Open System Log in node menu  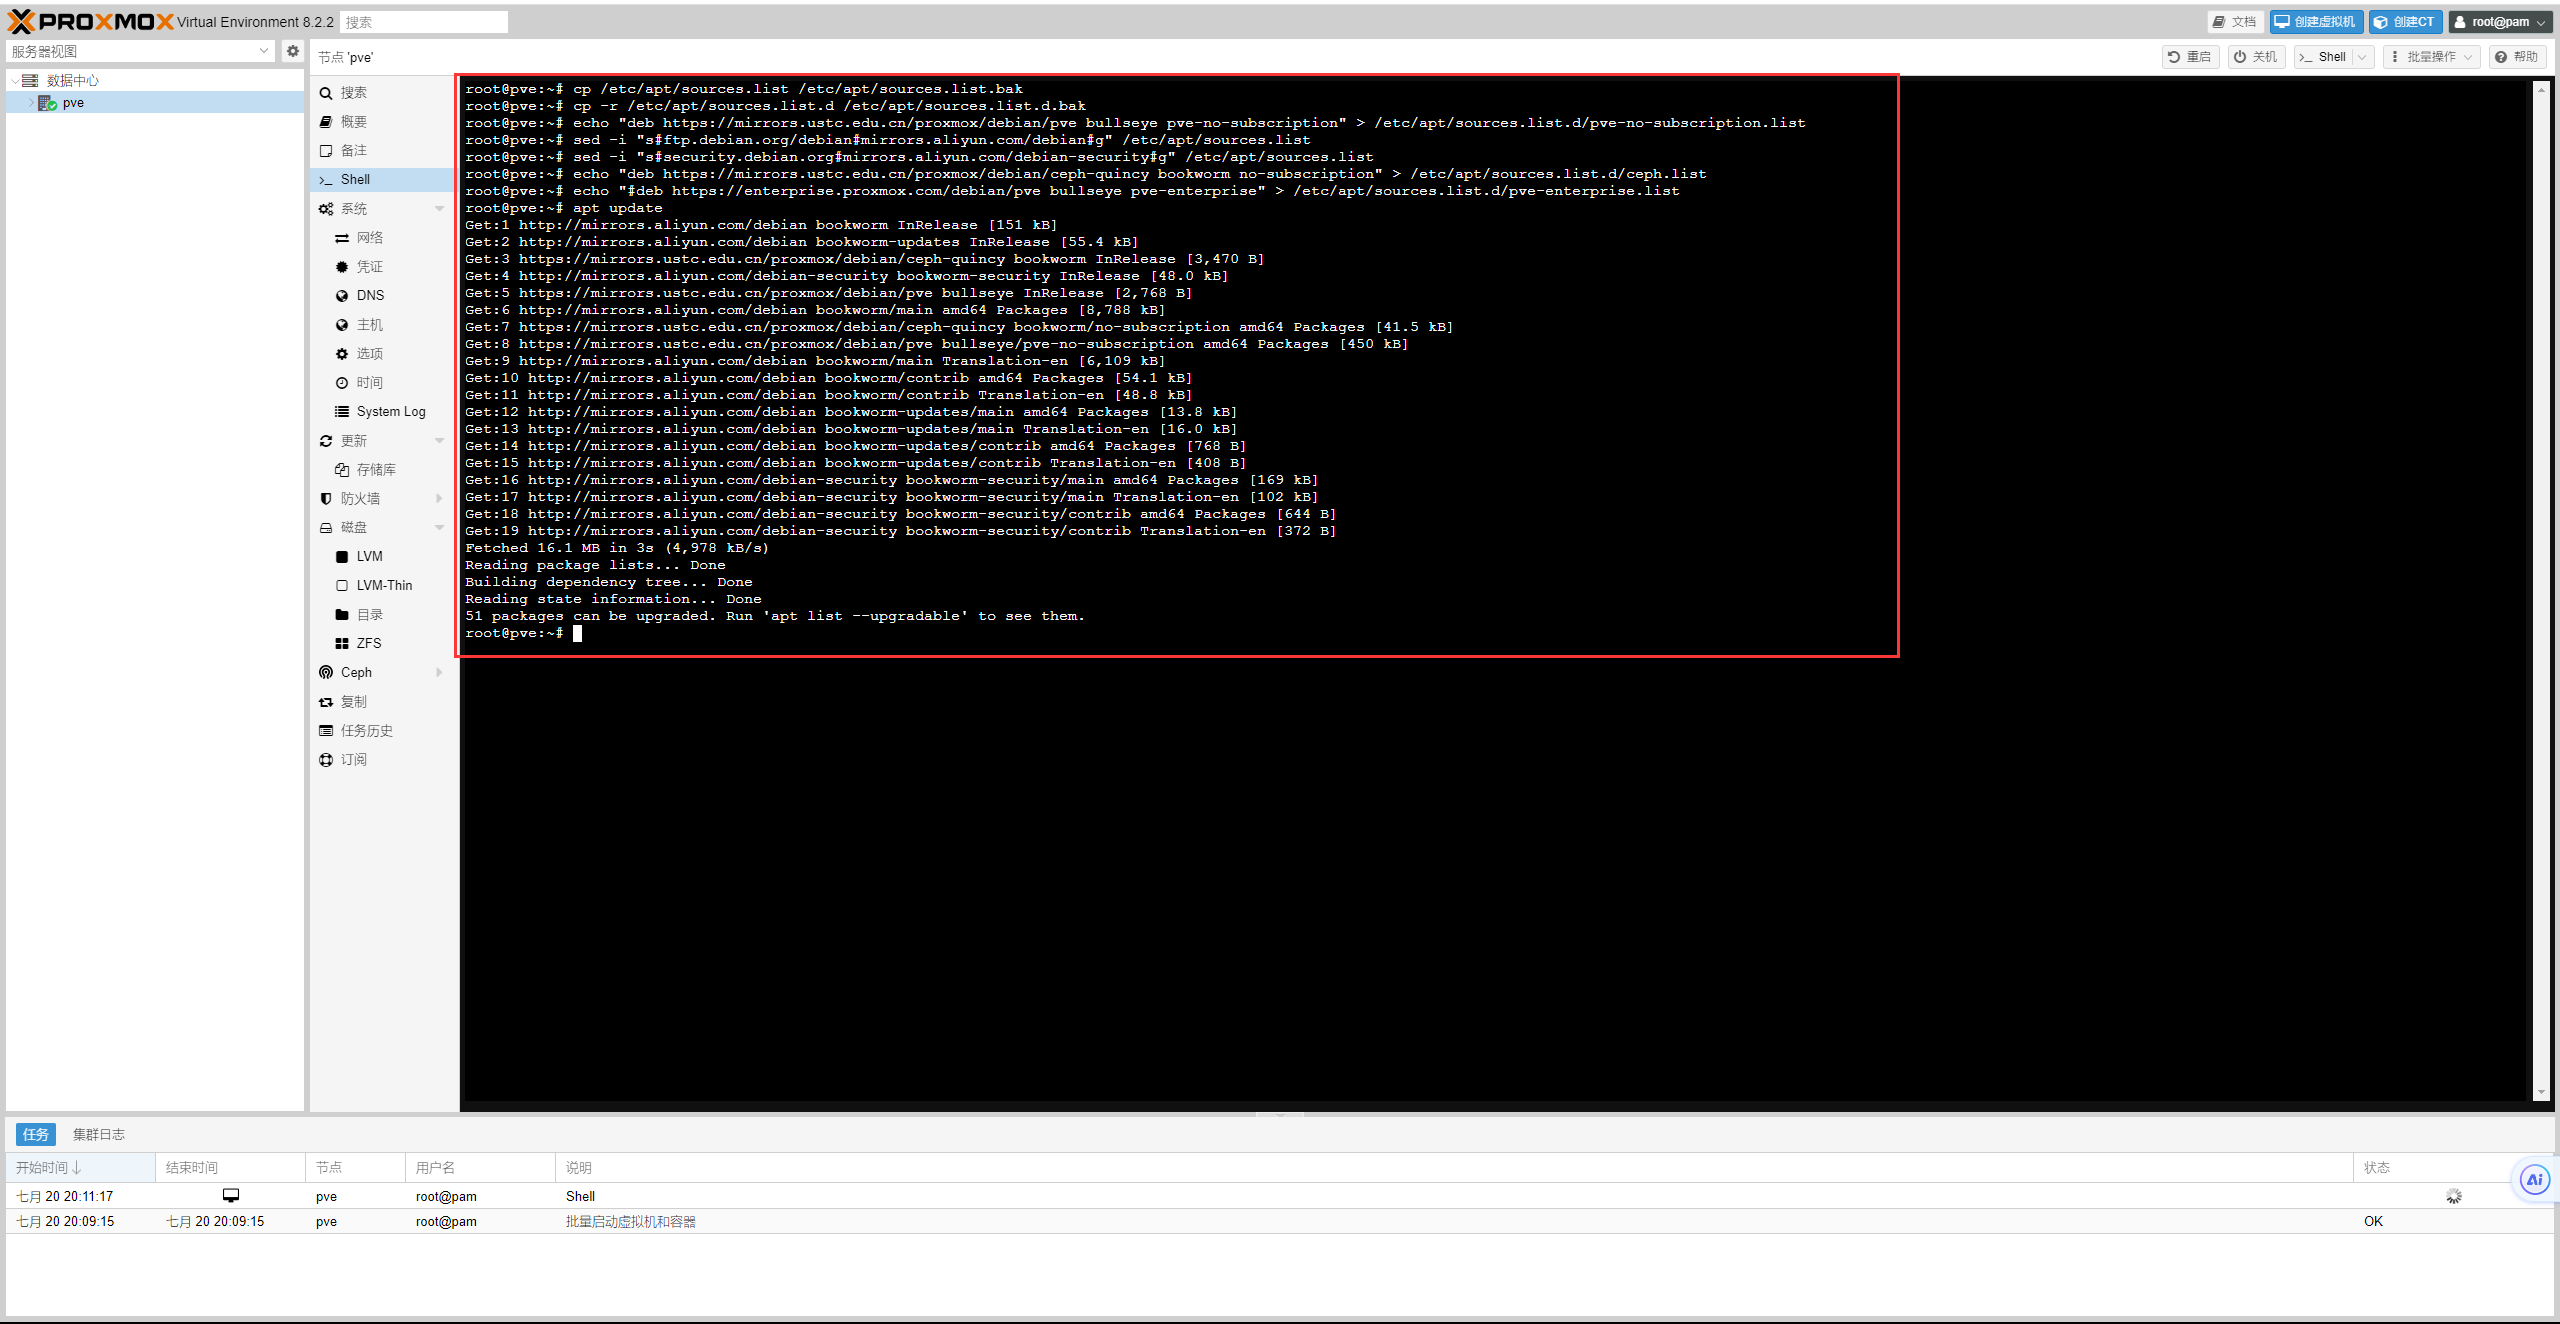click(390, 411)
